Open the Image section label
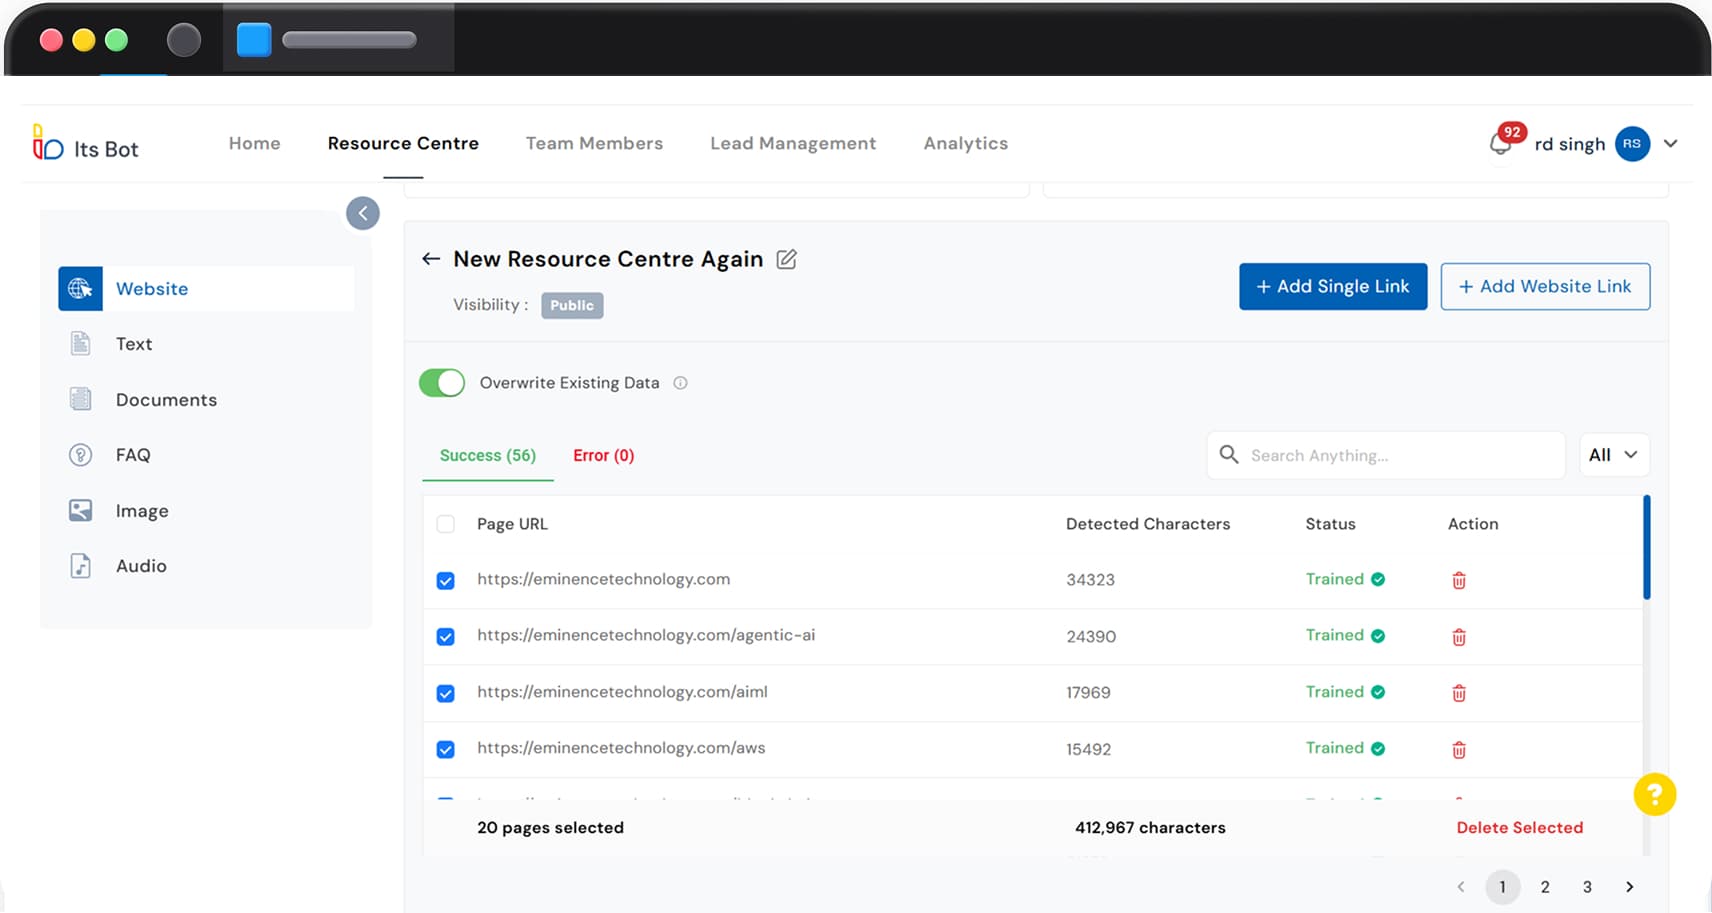This screenshot has width=1712, height=913. point(142,511)
